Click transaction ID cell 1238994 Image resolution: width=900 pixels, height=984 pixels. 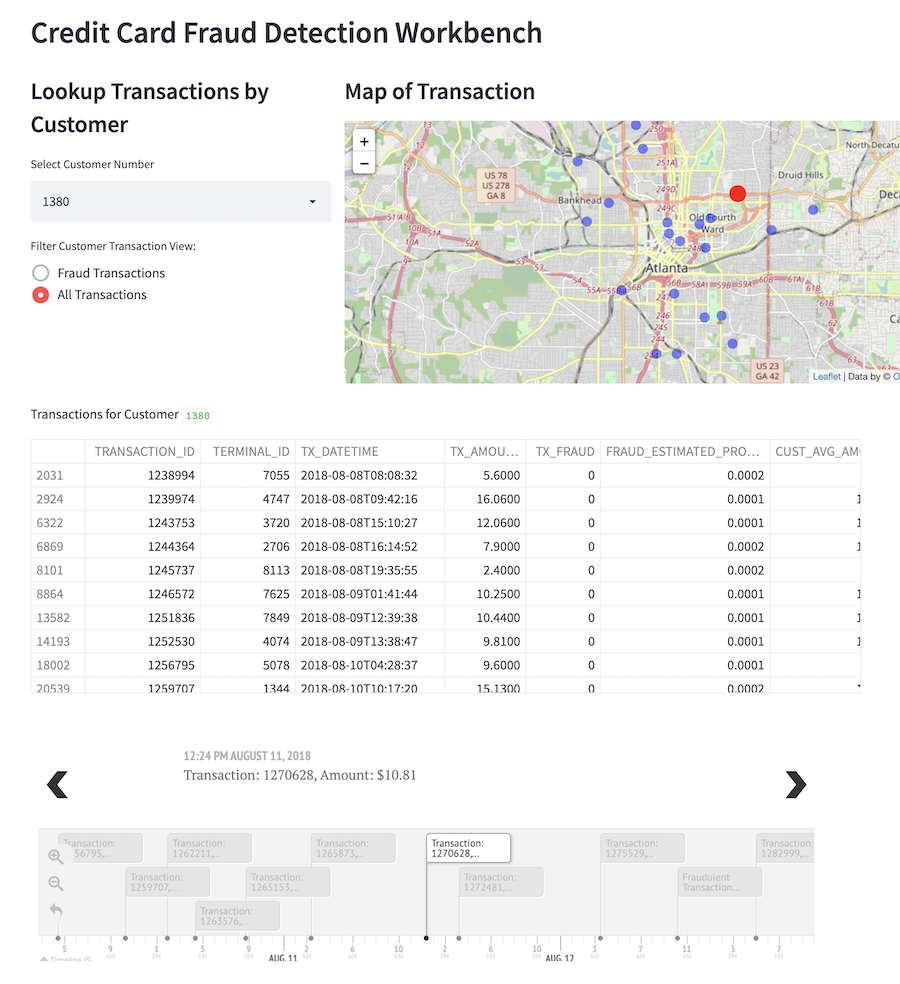143,476
